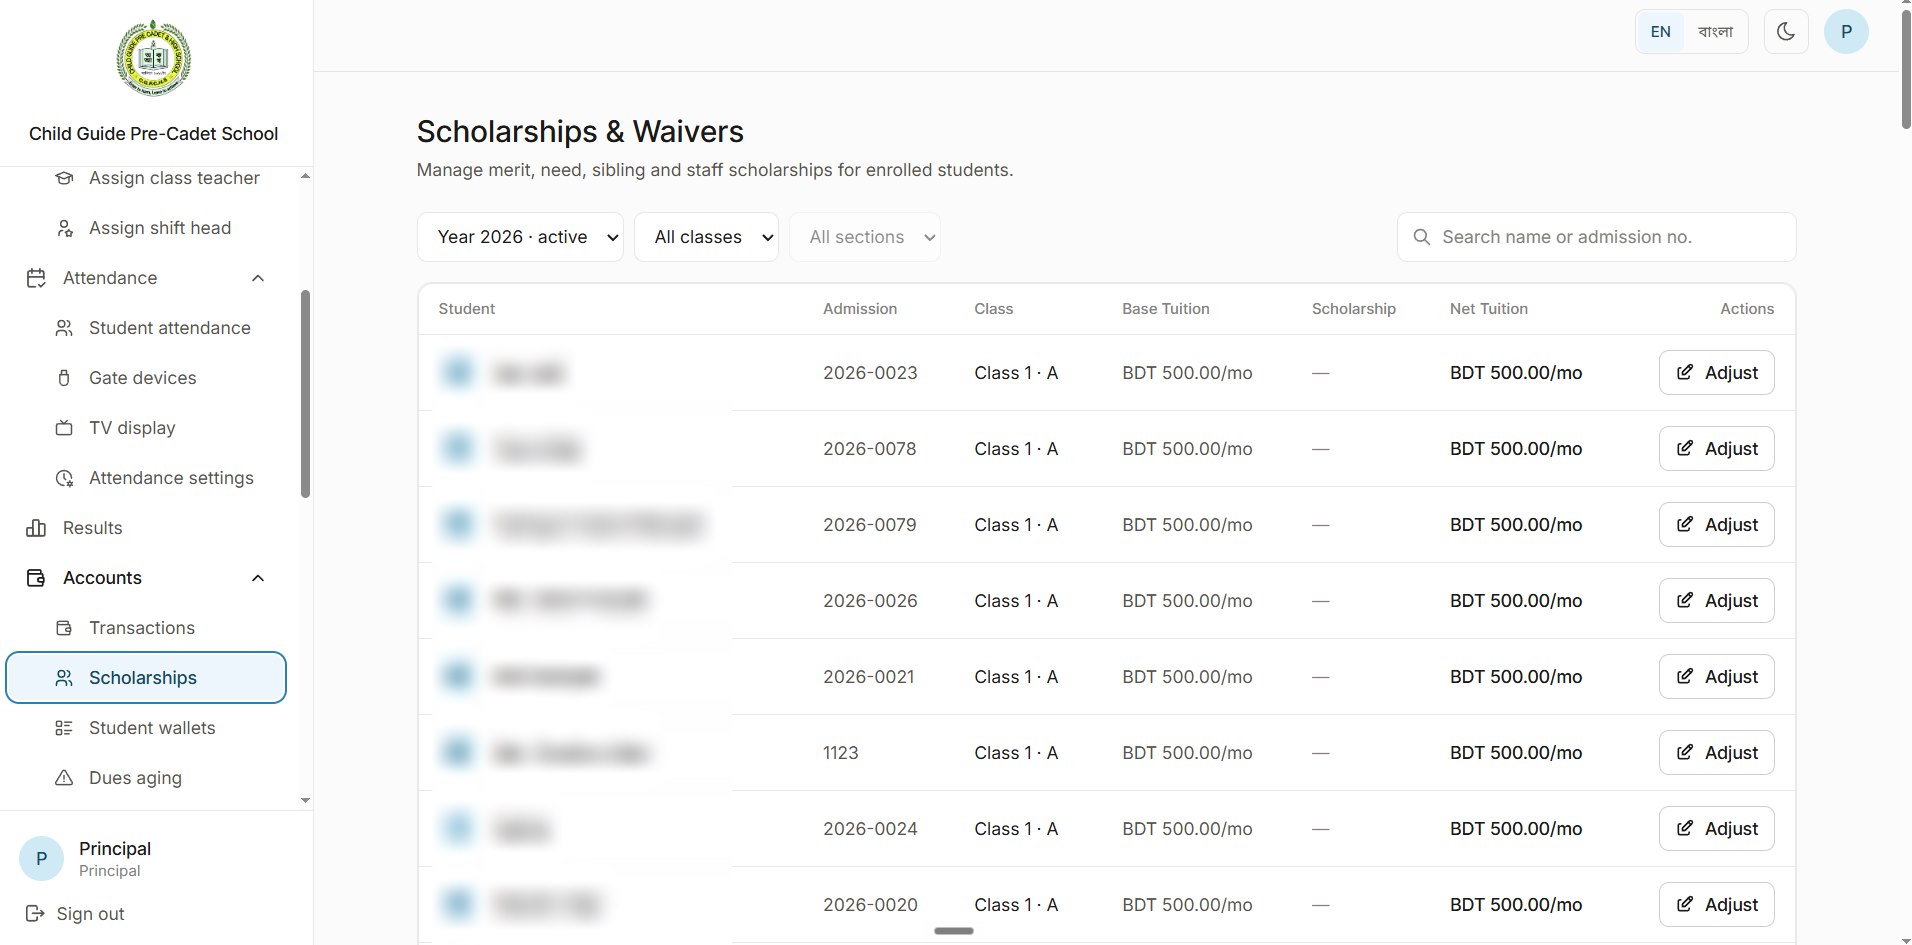Click the search name or admission field

click(x=1596, y=237)
